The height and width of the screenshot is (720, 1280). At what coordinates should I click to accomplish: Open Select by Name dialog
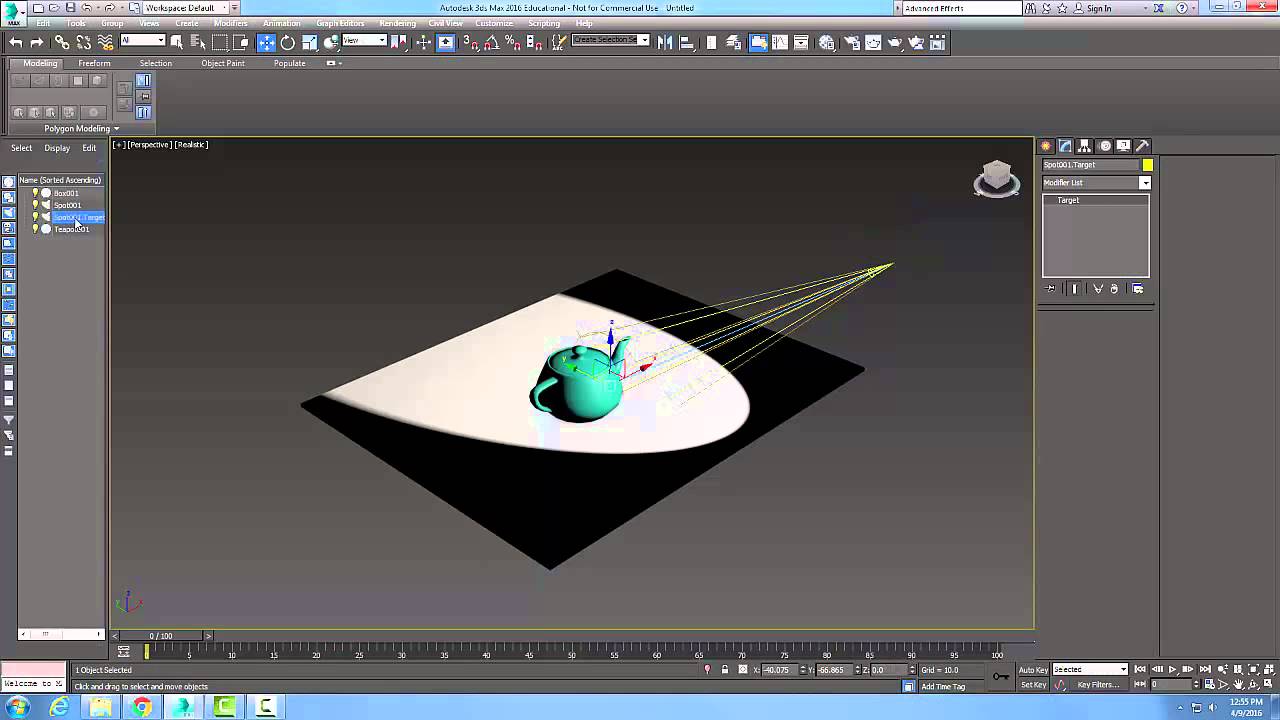[x=198, y=42]
